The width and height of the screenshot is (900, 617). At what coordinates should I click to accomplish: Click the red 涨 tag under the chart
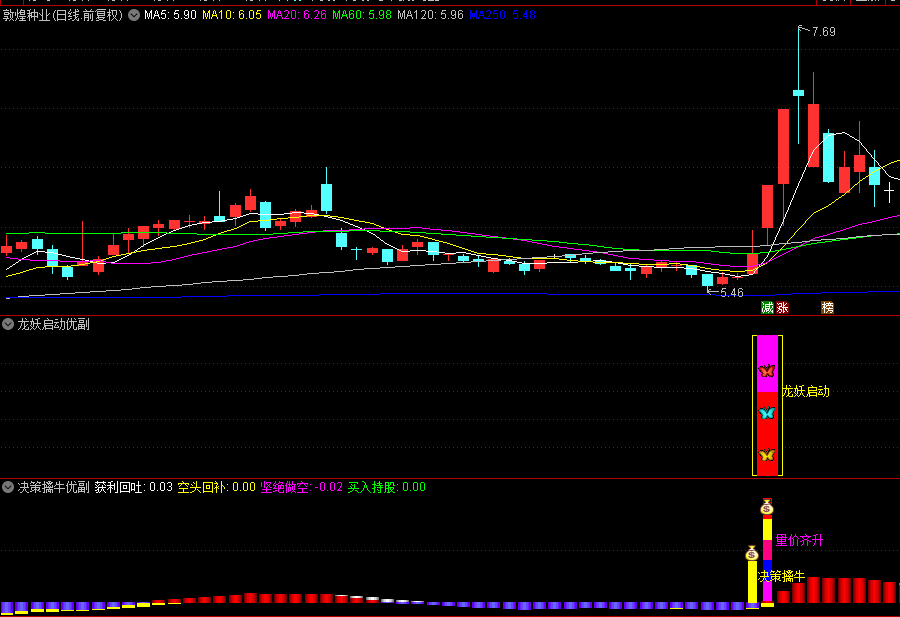[782, 308]
